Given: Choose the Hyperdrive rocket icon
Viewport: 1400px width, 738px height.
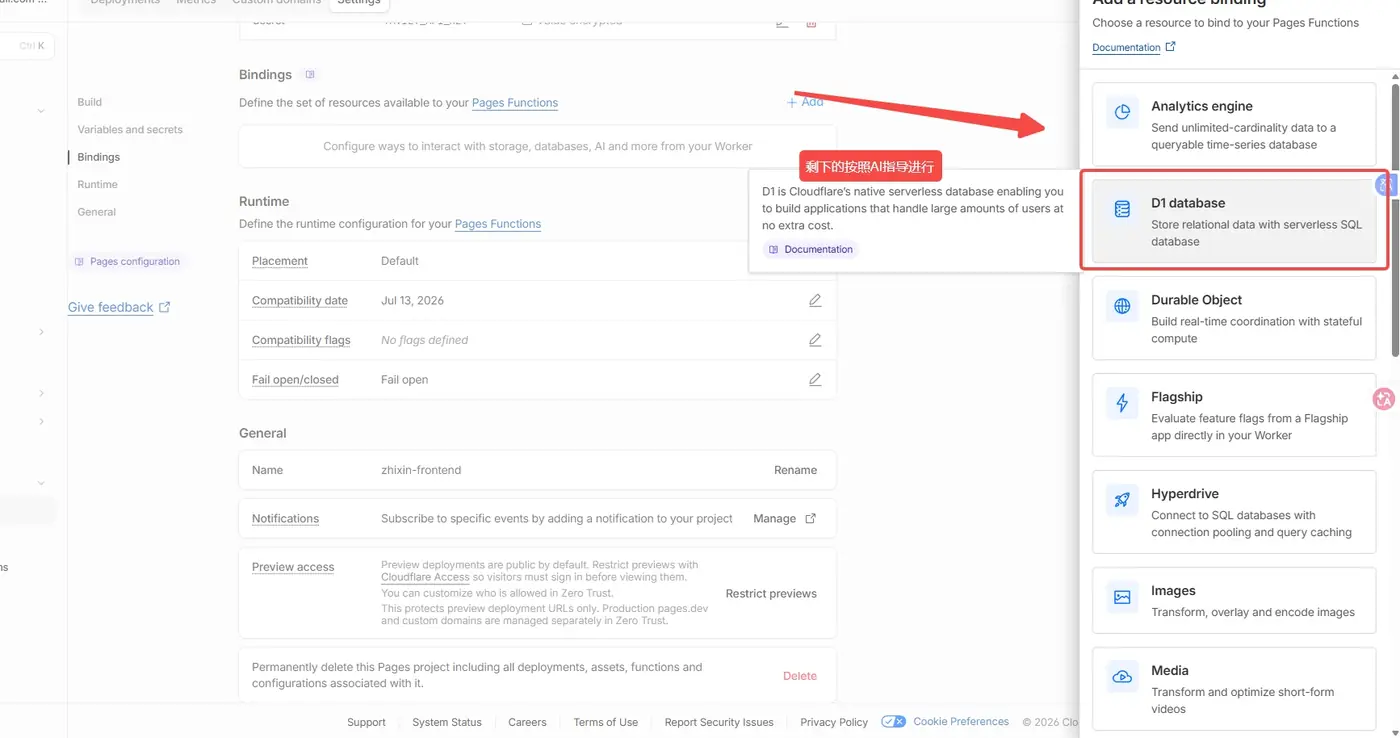Looking at the screenshot, I should click(x=1122, y=500).
